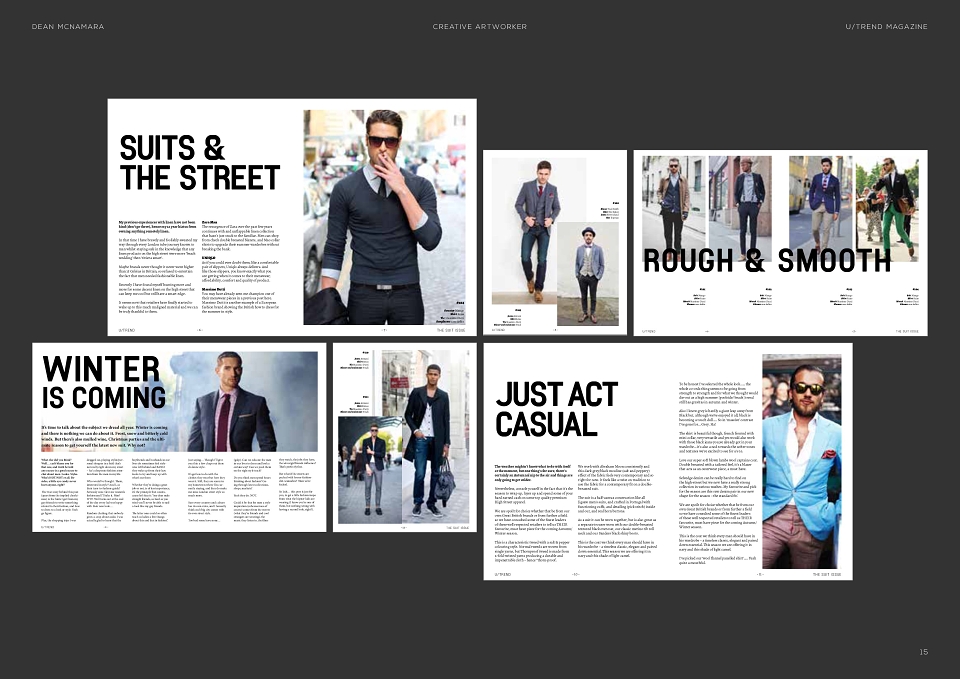Click the Winter Is Coming intro paragraph

click(x=105, y=437)
